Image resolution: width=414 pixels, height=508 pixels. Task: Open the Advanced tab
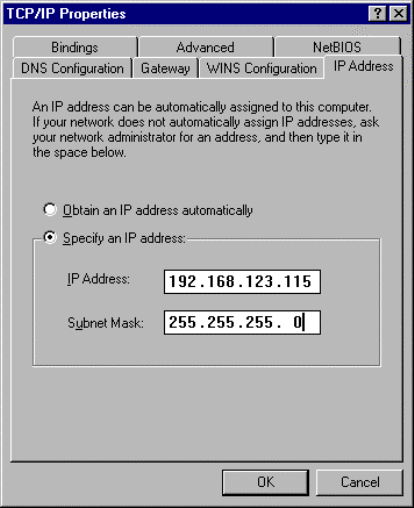(x=205, y=47)
